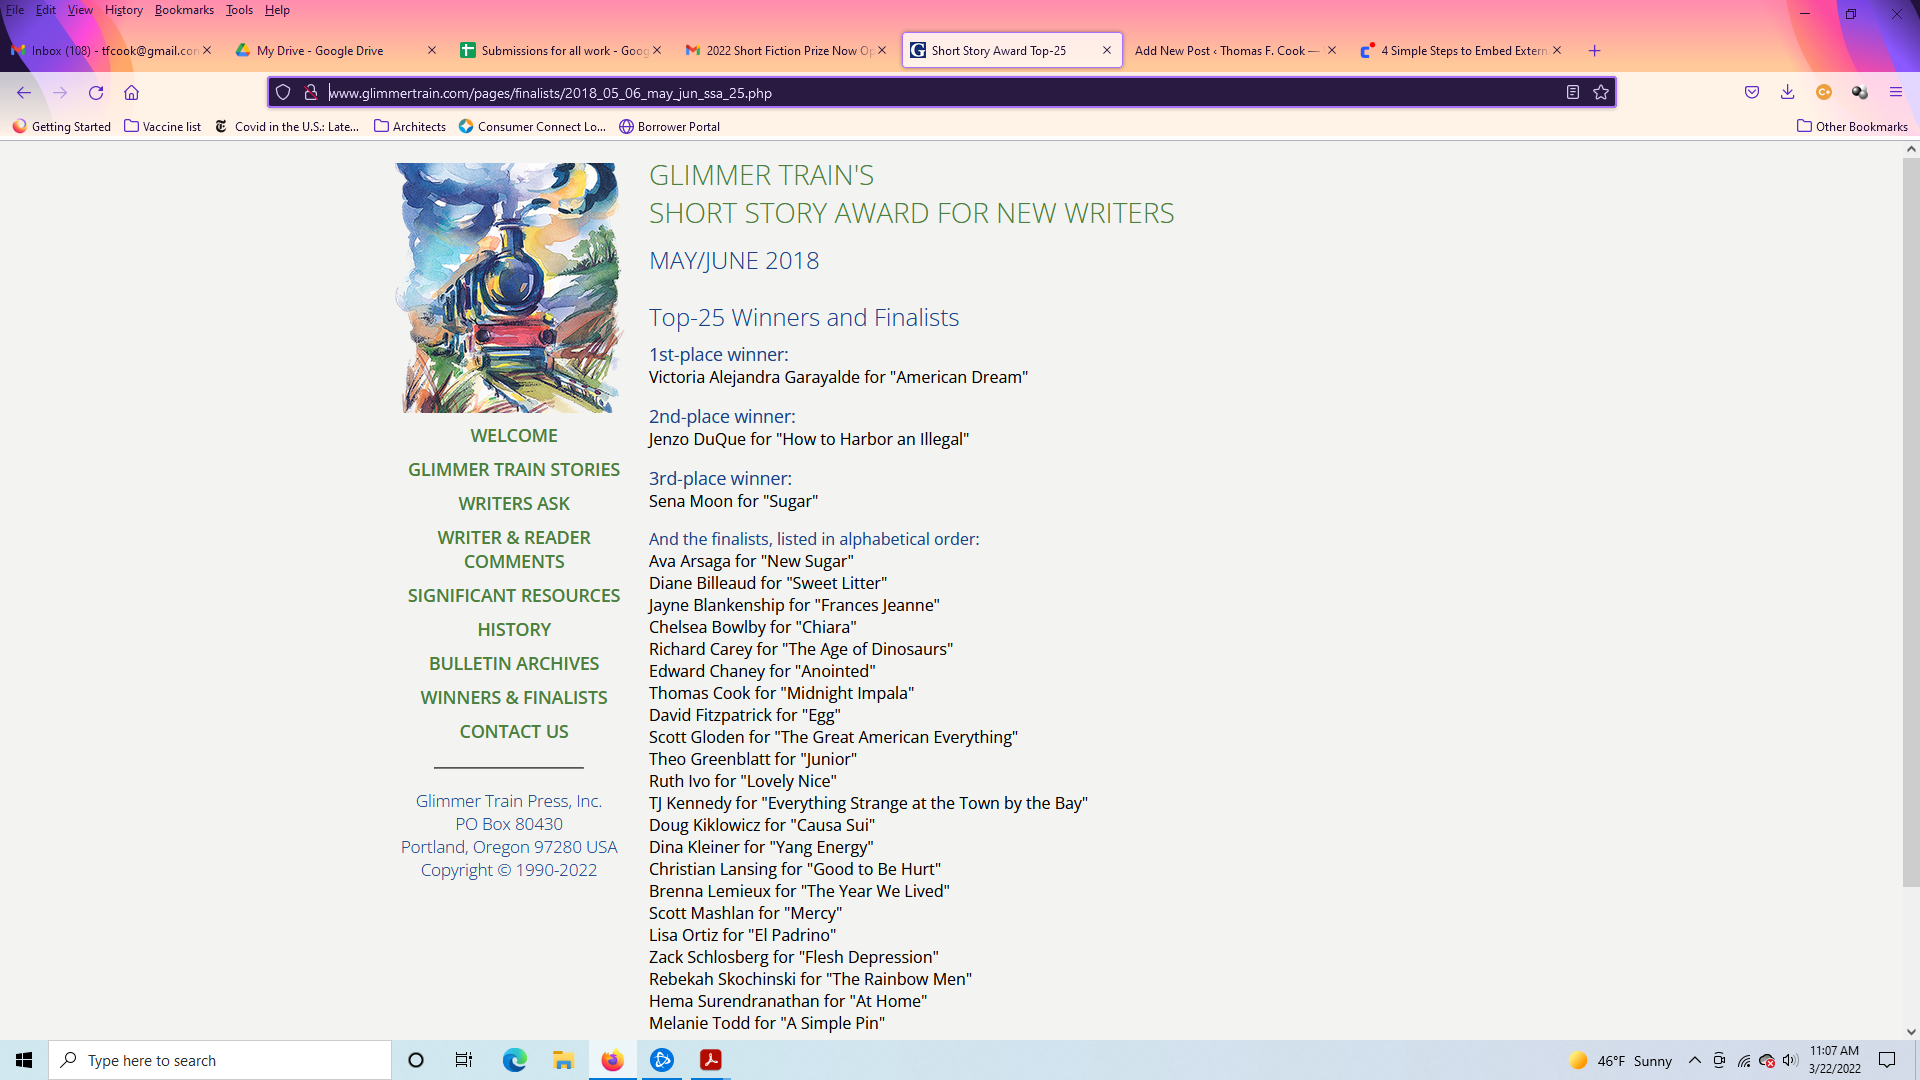The height and width of the screenshot is (1080, 1920).
Task: Open the Firefox application menu
Action: [x=1896, y=92]
